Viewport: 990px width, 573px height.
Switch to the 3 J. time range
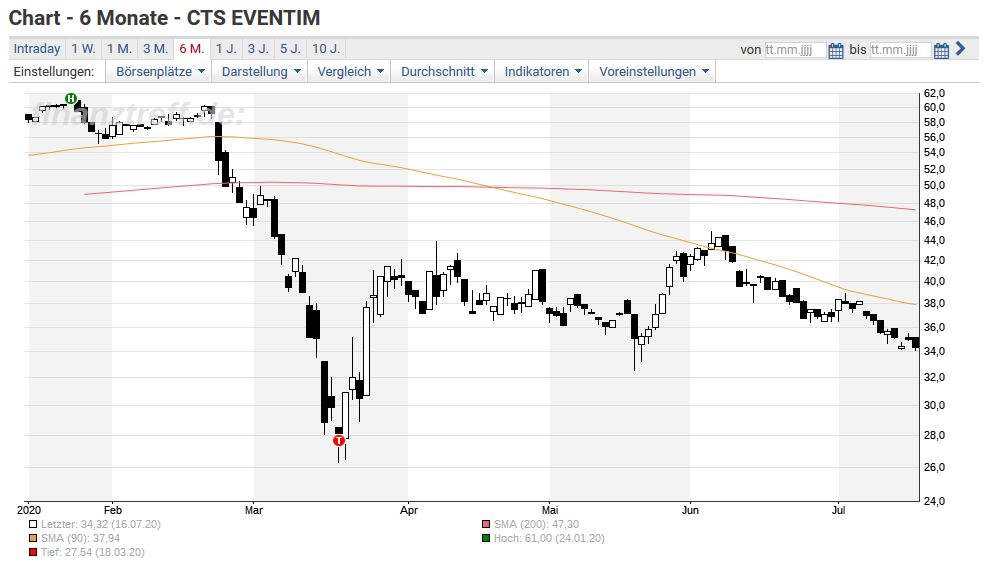pos(258,49)
